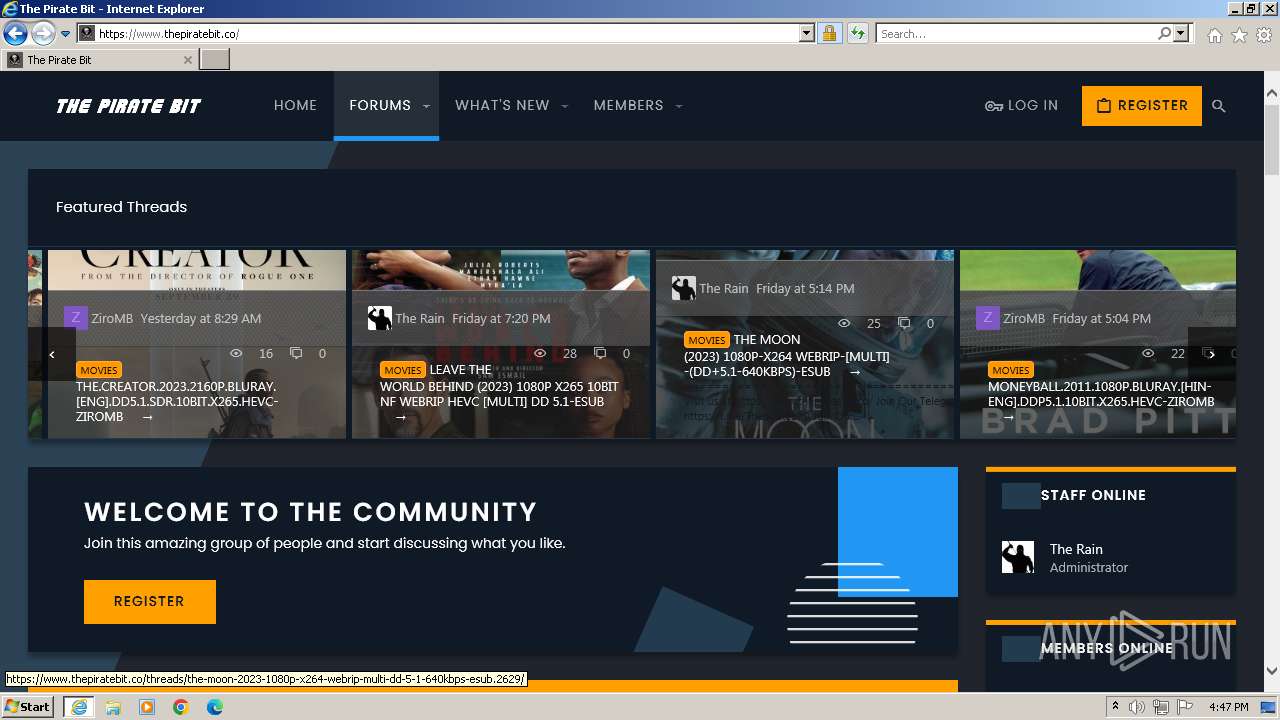Click The Pirate Bit site logo
This screenshot has width=1280, height=720.
pos(129,106)
